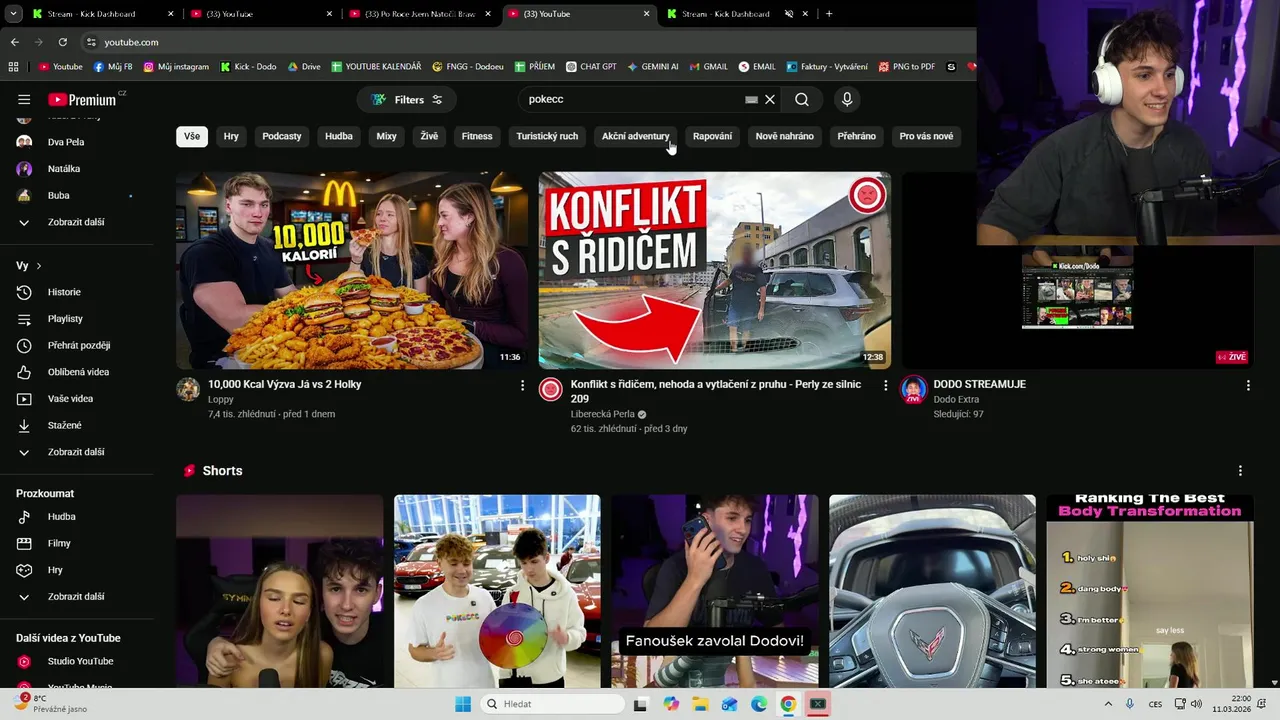Select the Hry filter chip
Screen dimensions: 1280x720
[231, 136]
